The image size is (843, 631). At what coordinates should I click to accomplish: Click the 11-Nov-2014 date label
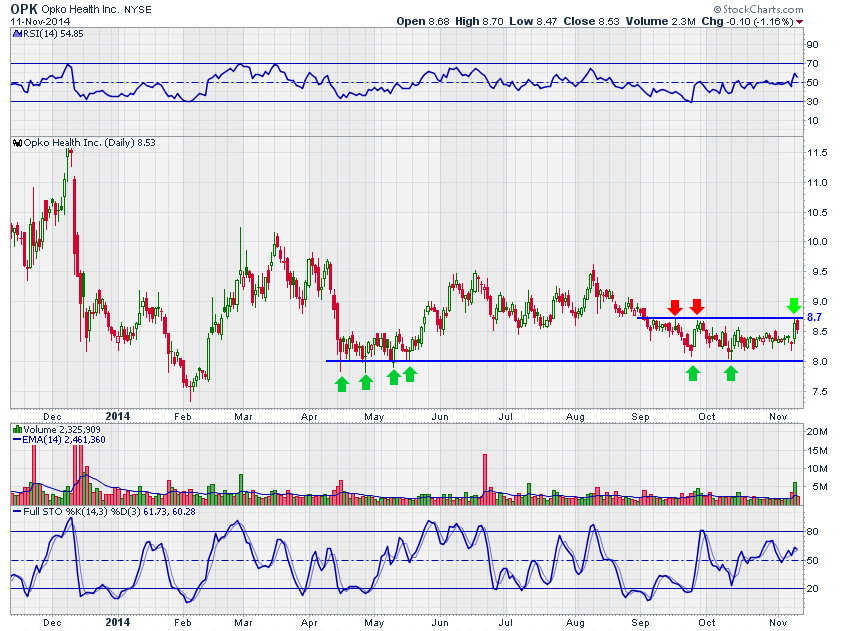[37, 21]
